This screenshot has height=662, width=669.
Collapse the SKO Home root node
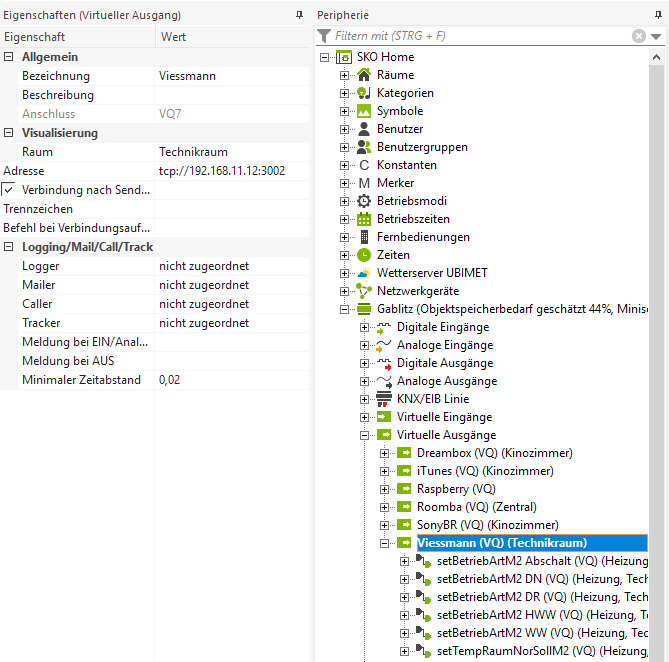coord(324,57)
